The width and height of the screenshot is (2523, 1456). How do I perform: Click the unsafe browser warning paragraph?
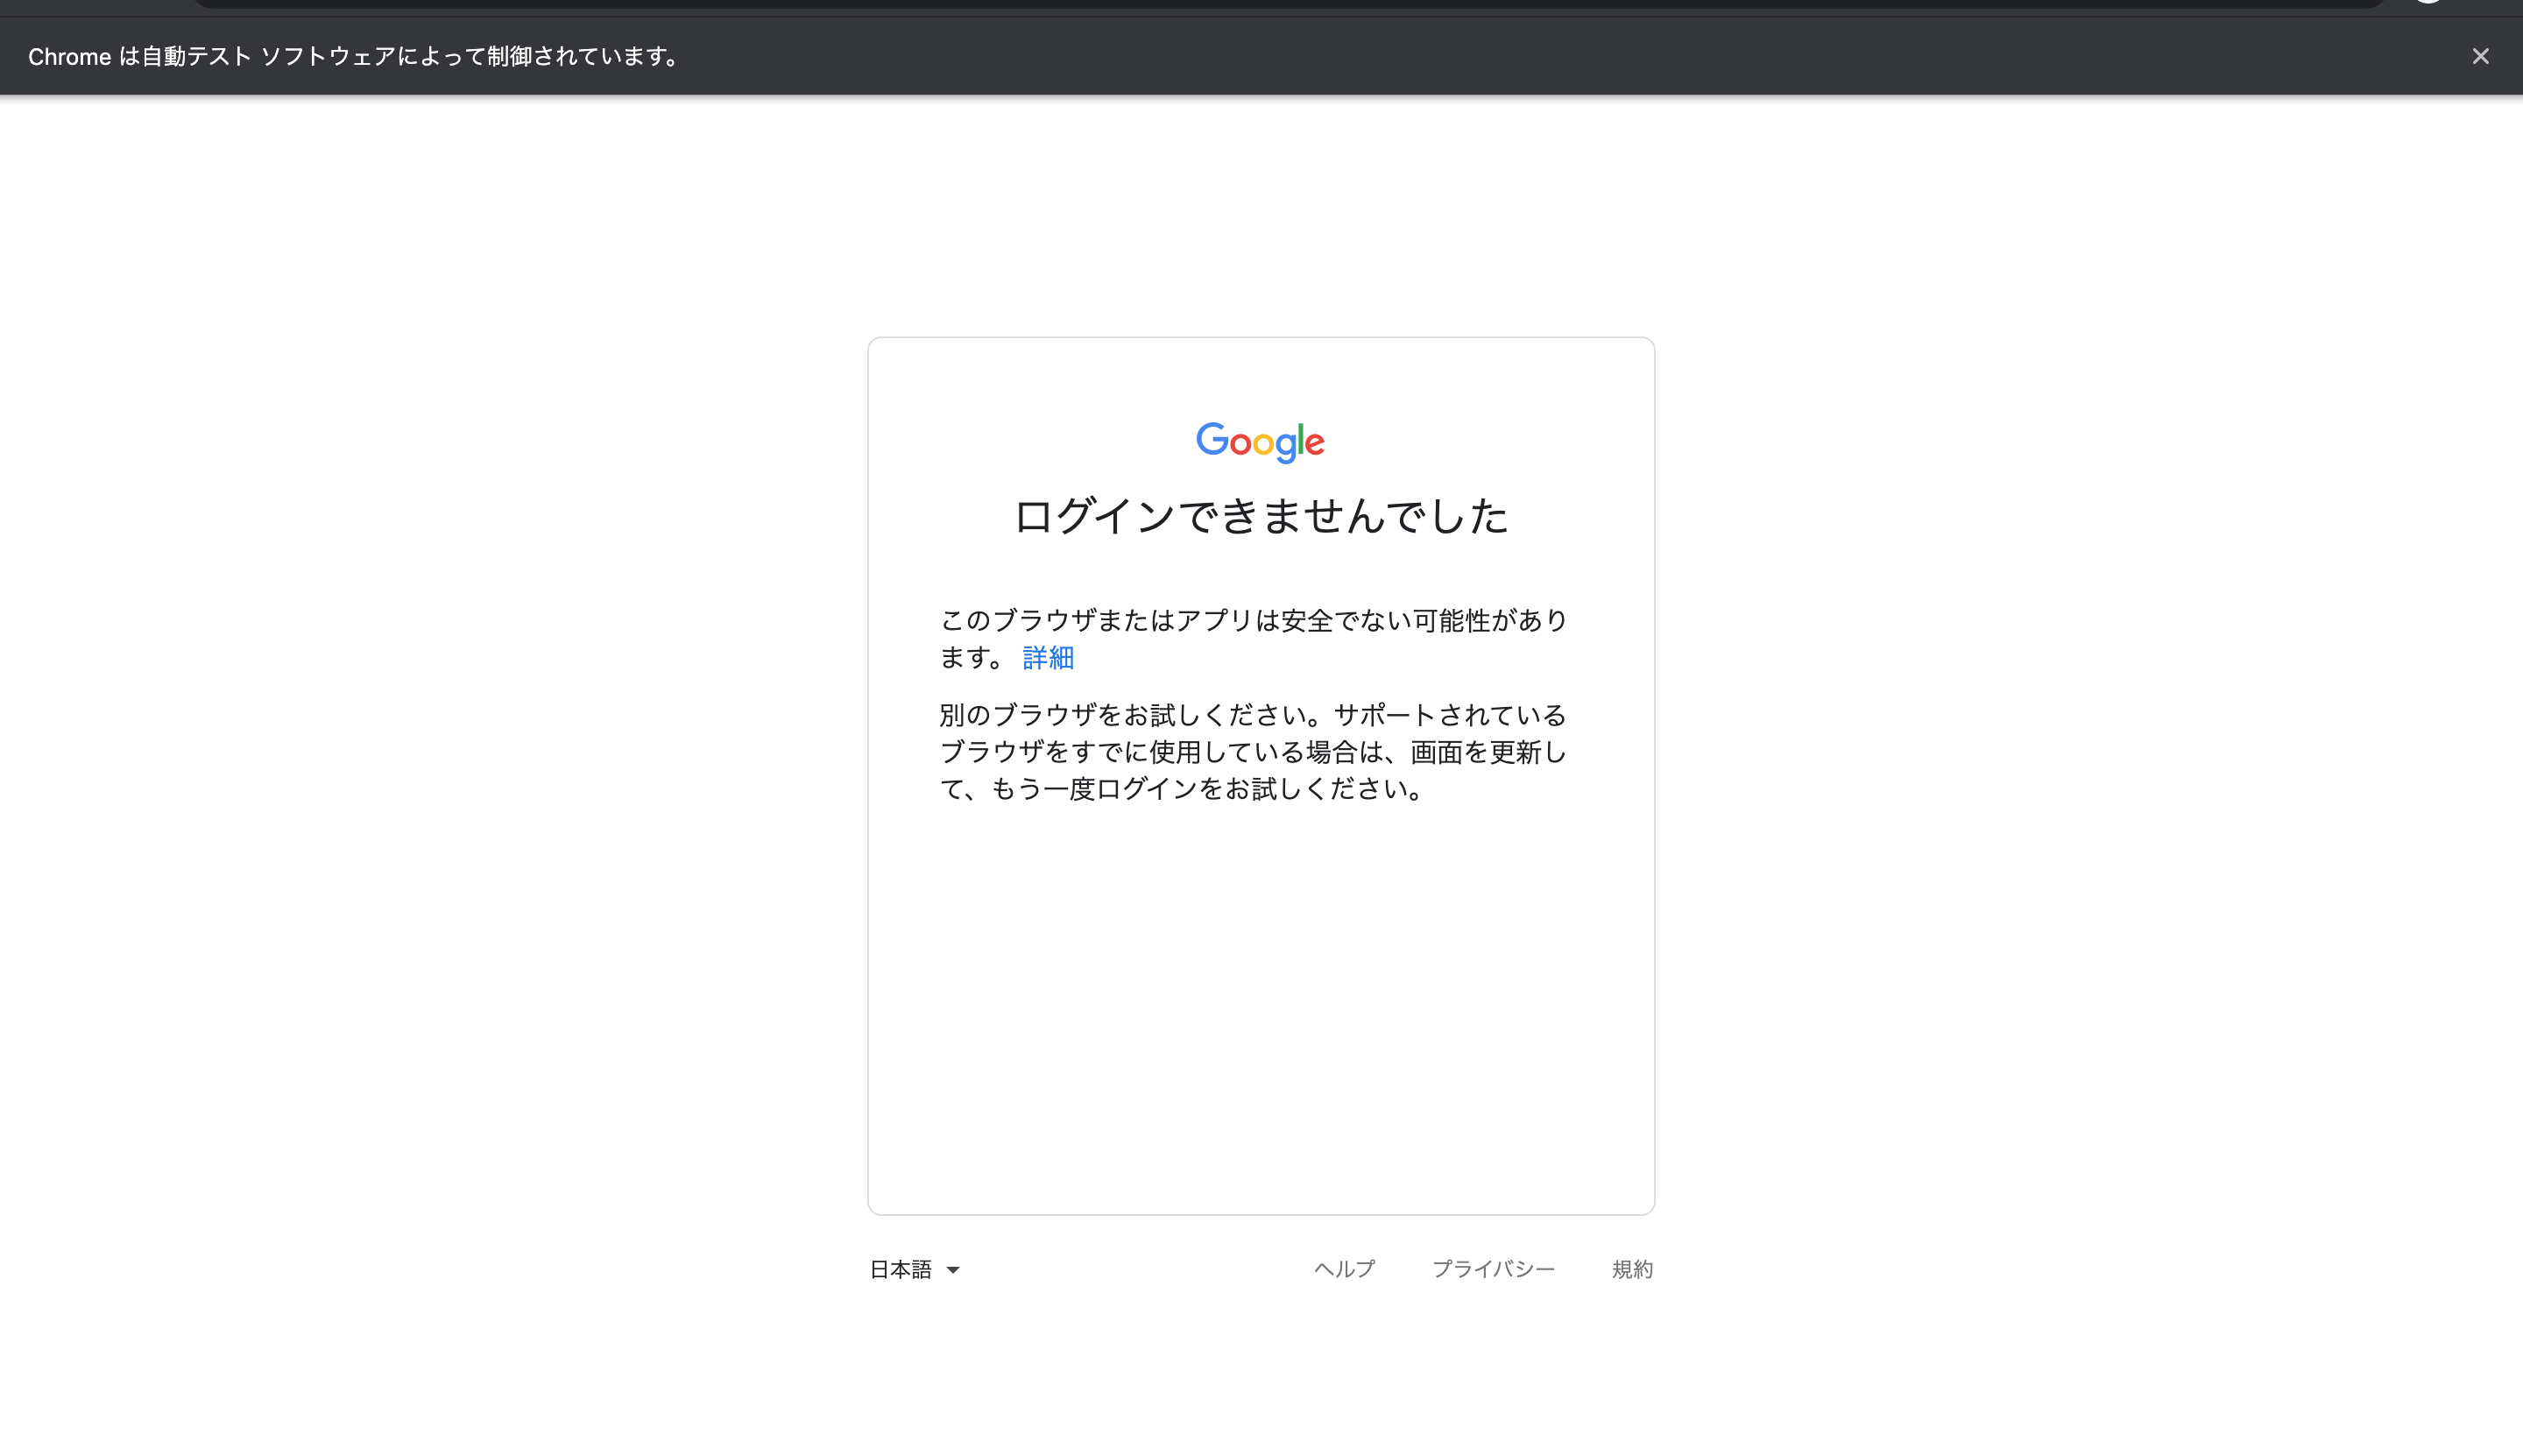(1253, 621)
